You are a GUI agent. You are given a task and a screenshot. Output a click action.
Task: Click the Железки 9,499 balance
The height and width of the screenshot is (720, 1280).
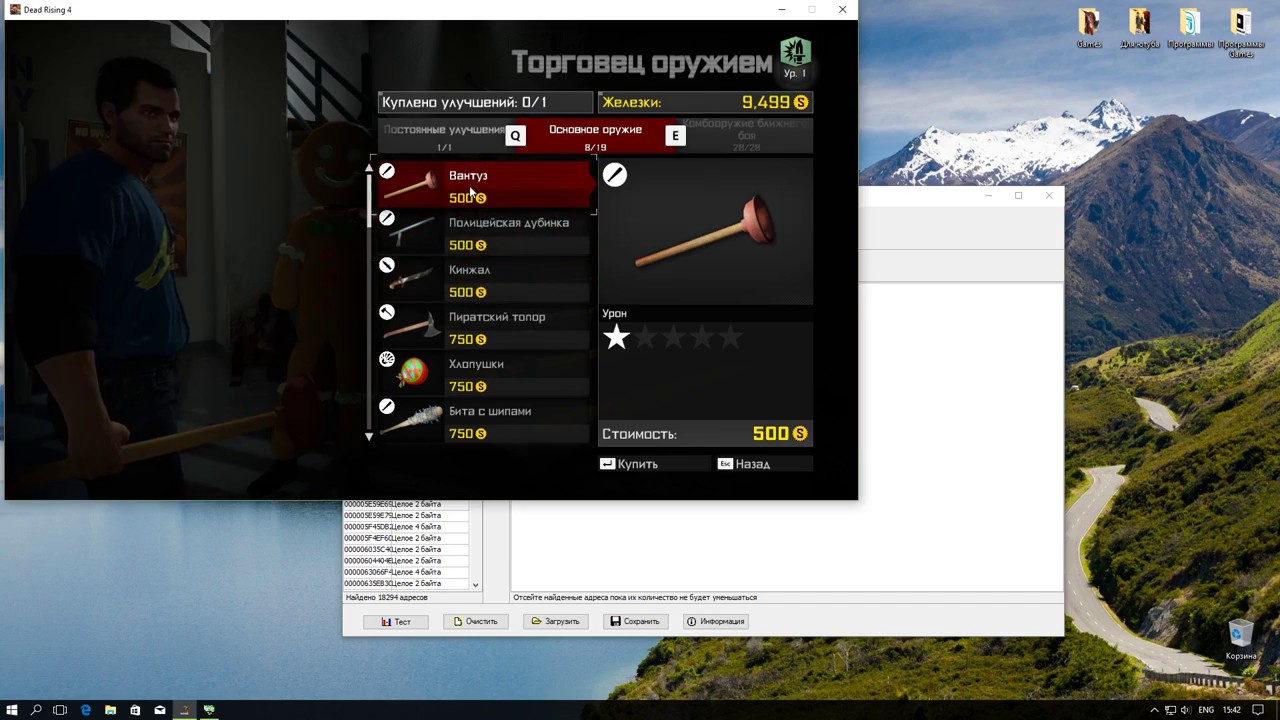pos(705,102)
